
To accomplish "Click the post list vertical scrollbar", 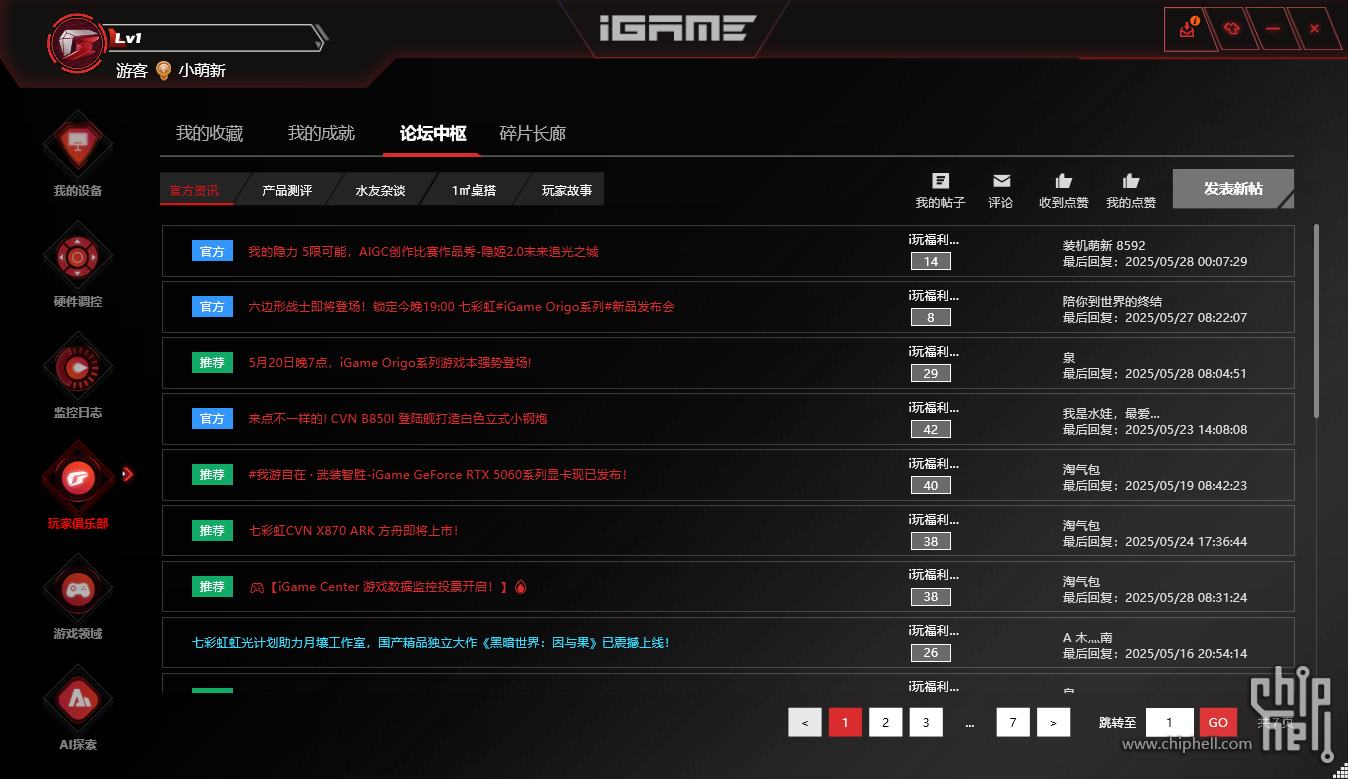I will (x=1316, y=320).
